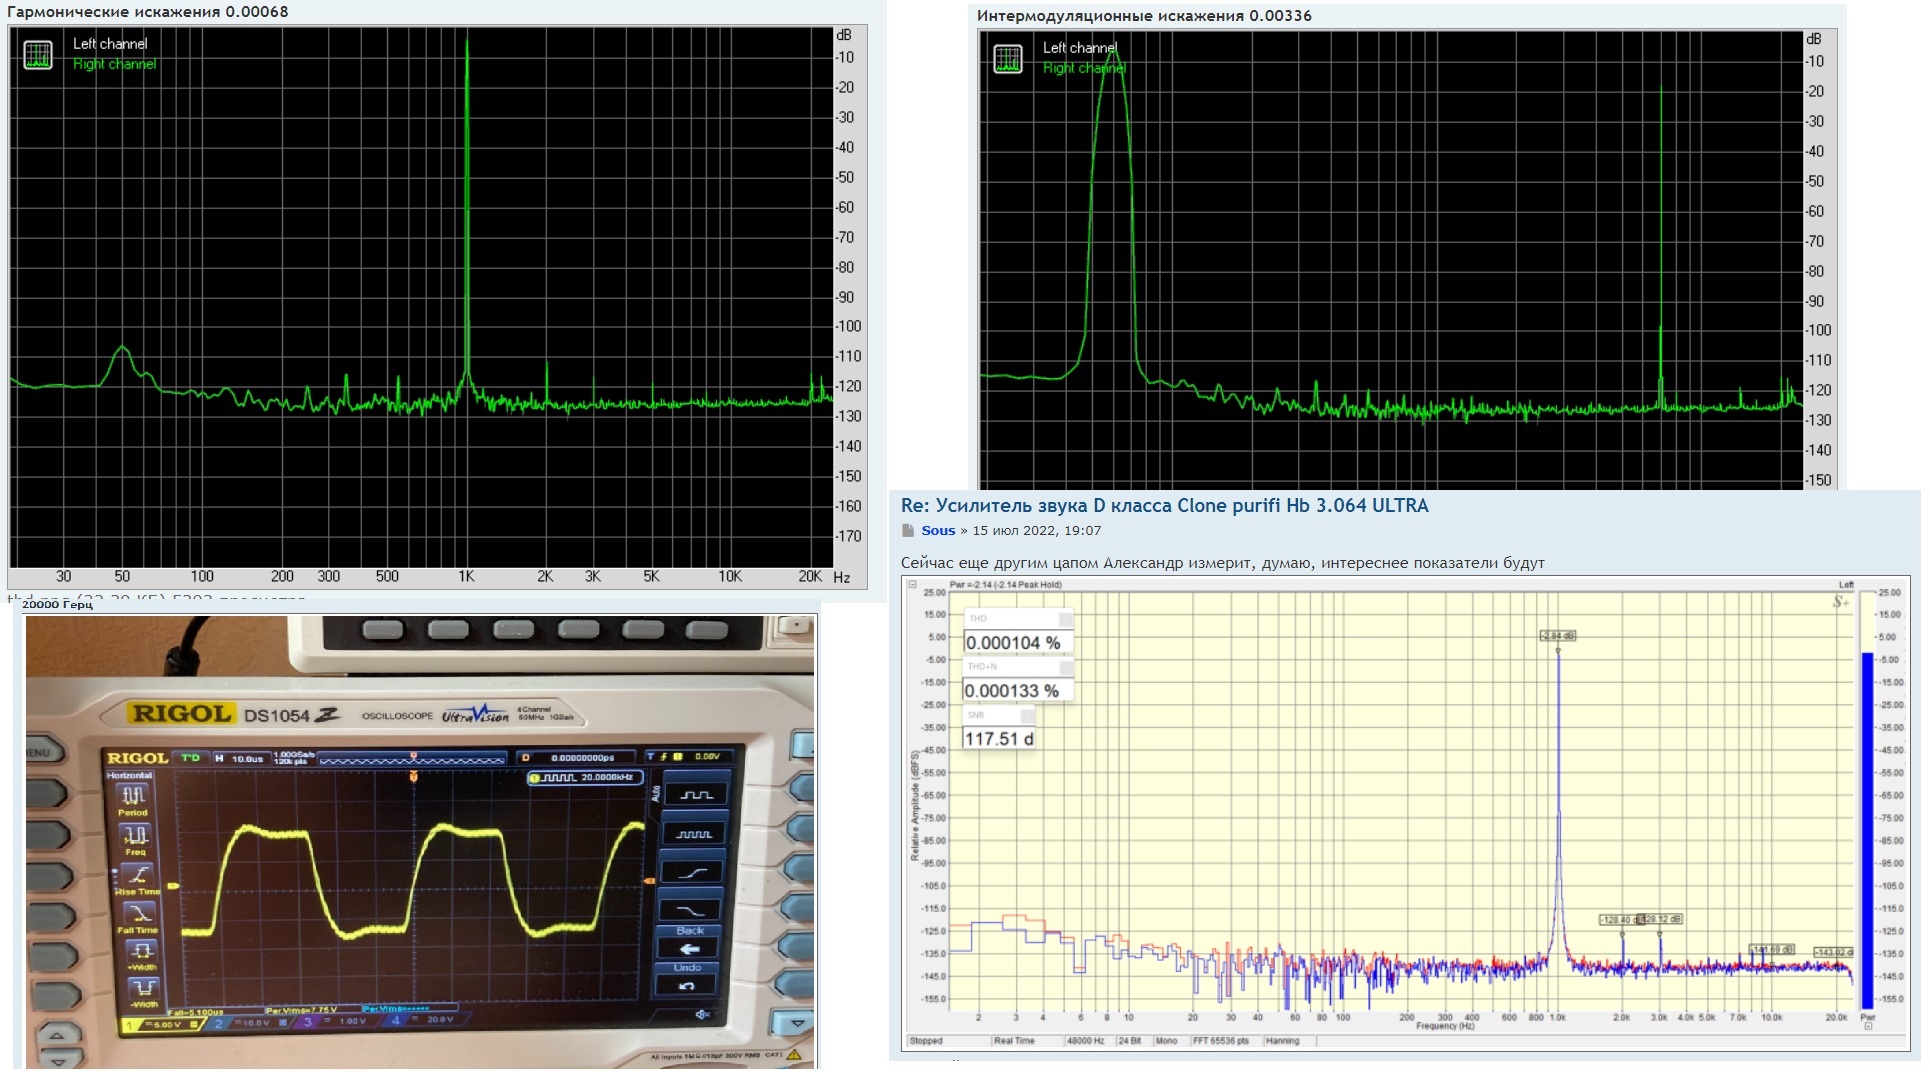Click the D 0.00000000ps delay readout

[577, 758]
